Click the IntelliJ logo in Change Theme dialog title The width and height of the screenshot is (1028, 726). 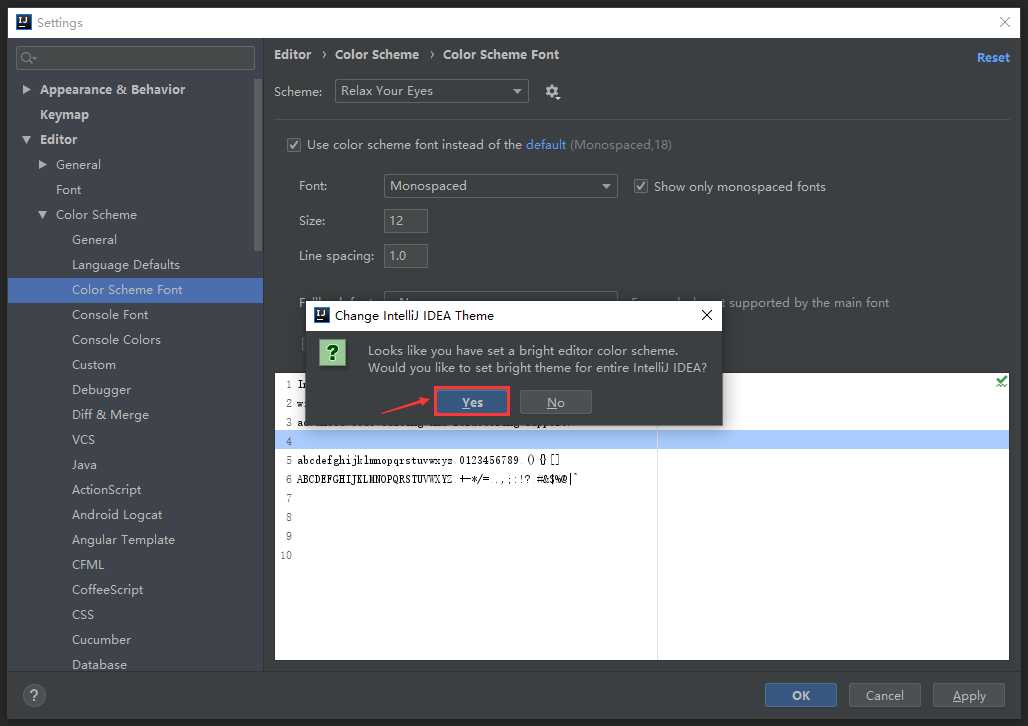pyautogui.click(x=321, y=315)
